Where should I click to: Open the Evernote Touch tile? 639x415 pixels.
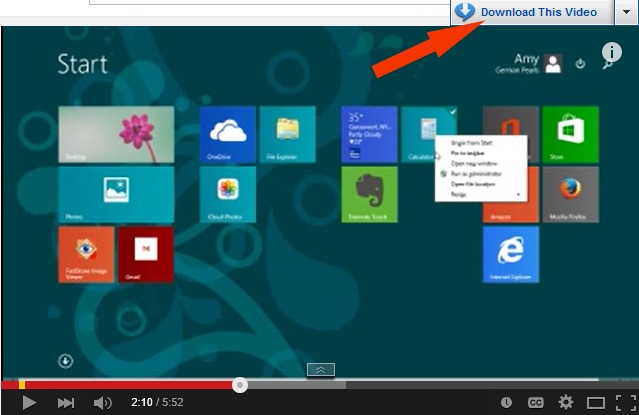pos(369,194)
